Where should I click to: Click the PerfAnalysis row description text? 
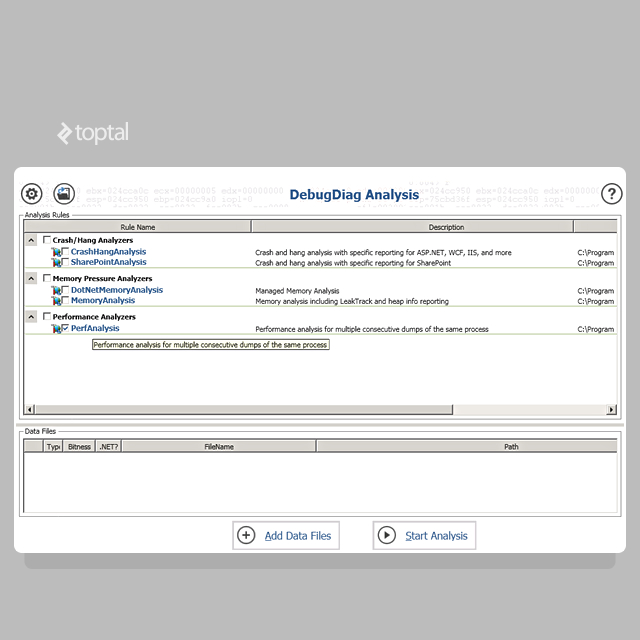[x=372, y=329]
